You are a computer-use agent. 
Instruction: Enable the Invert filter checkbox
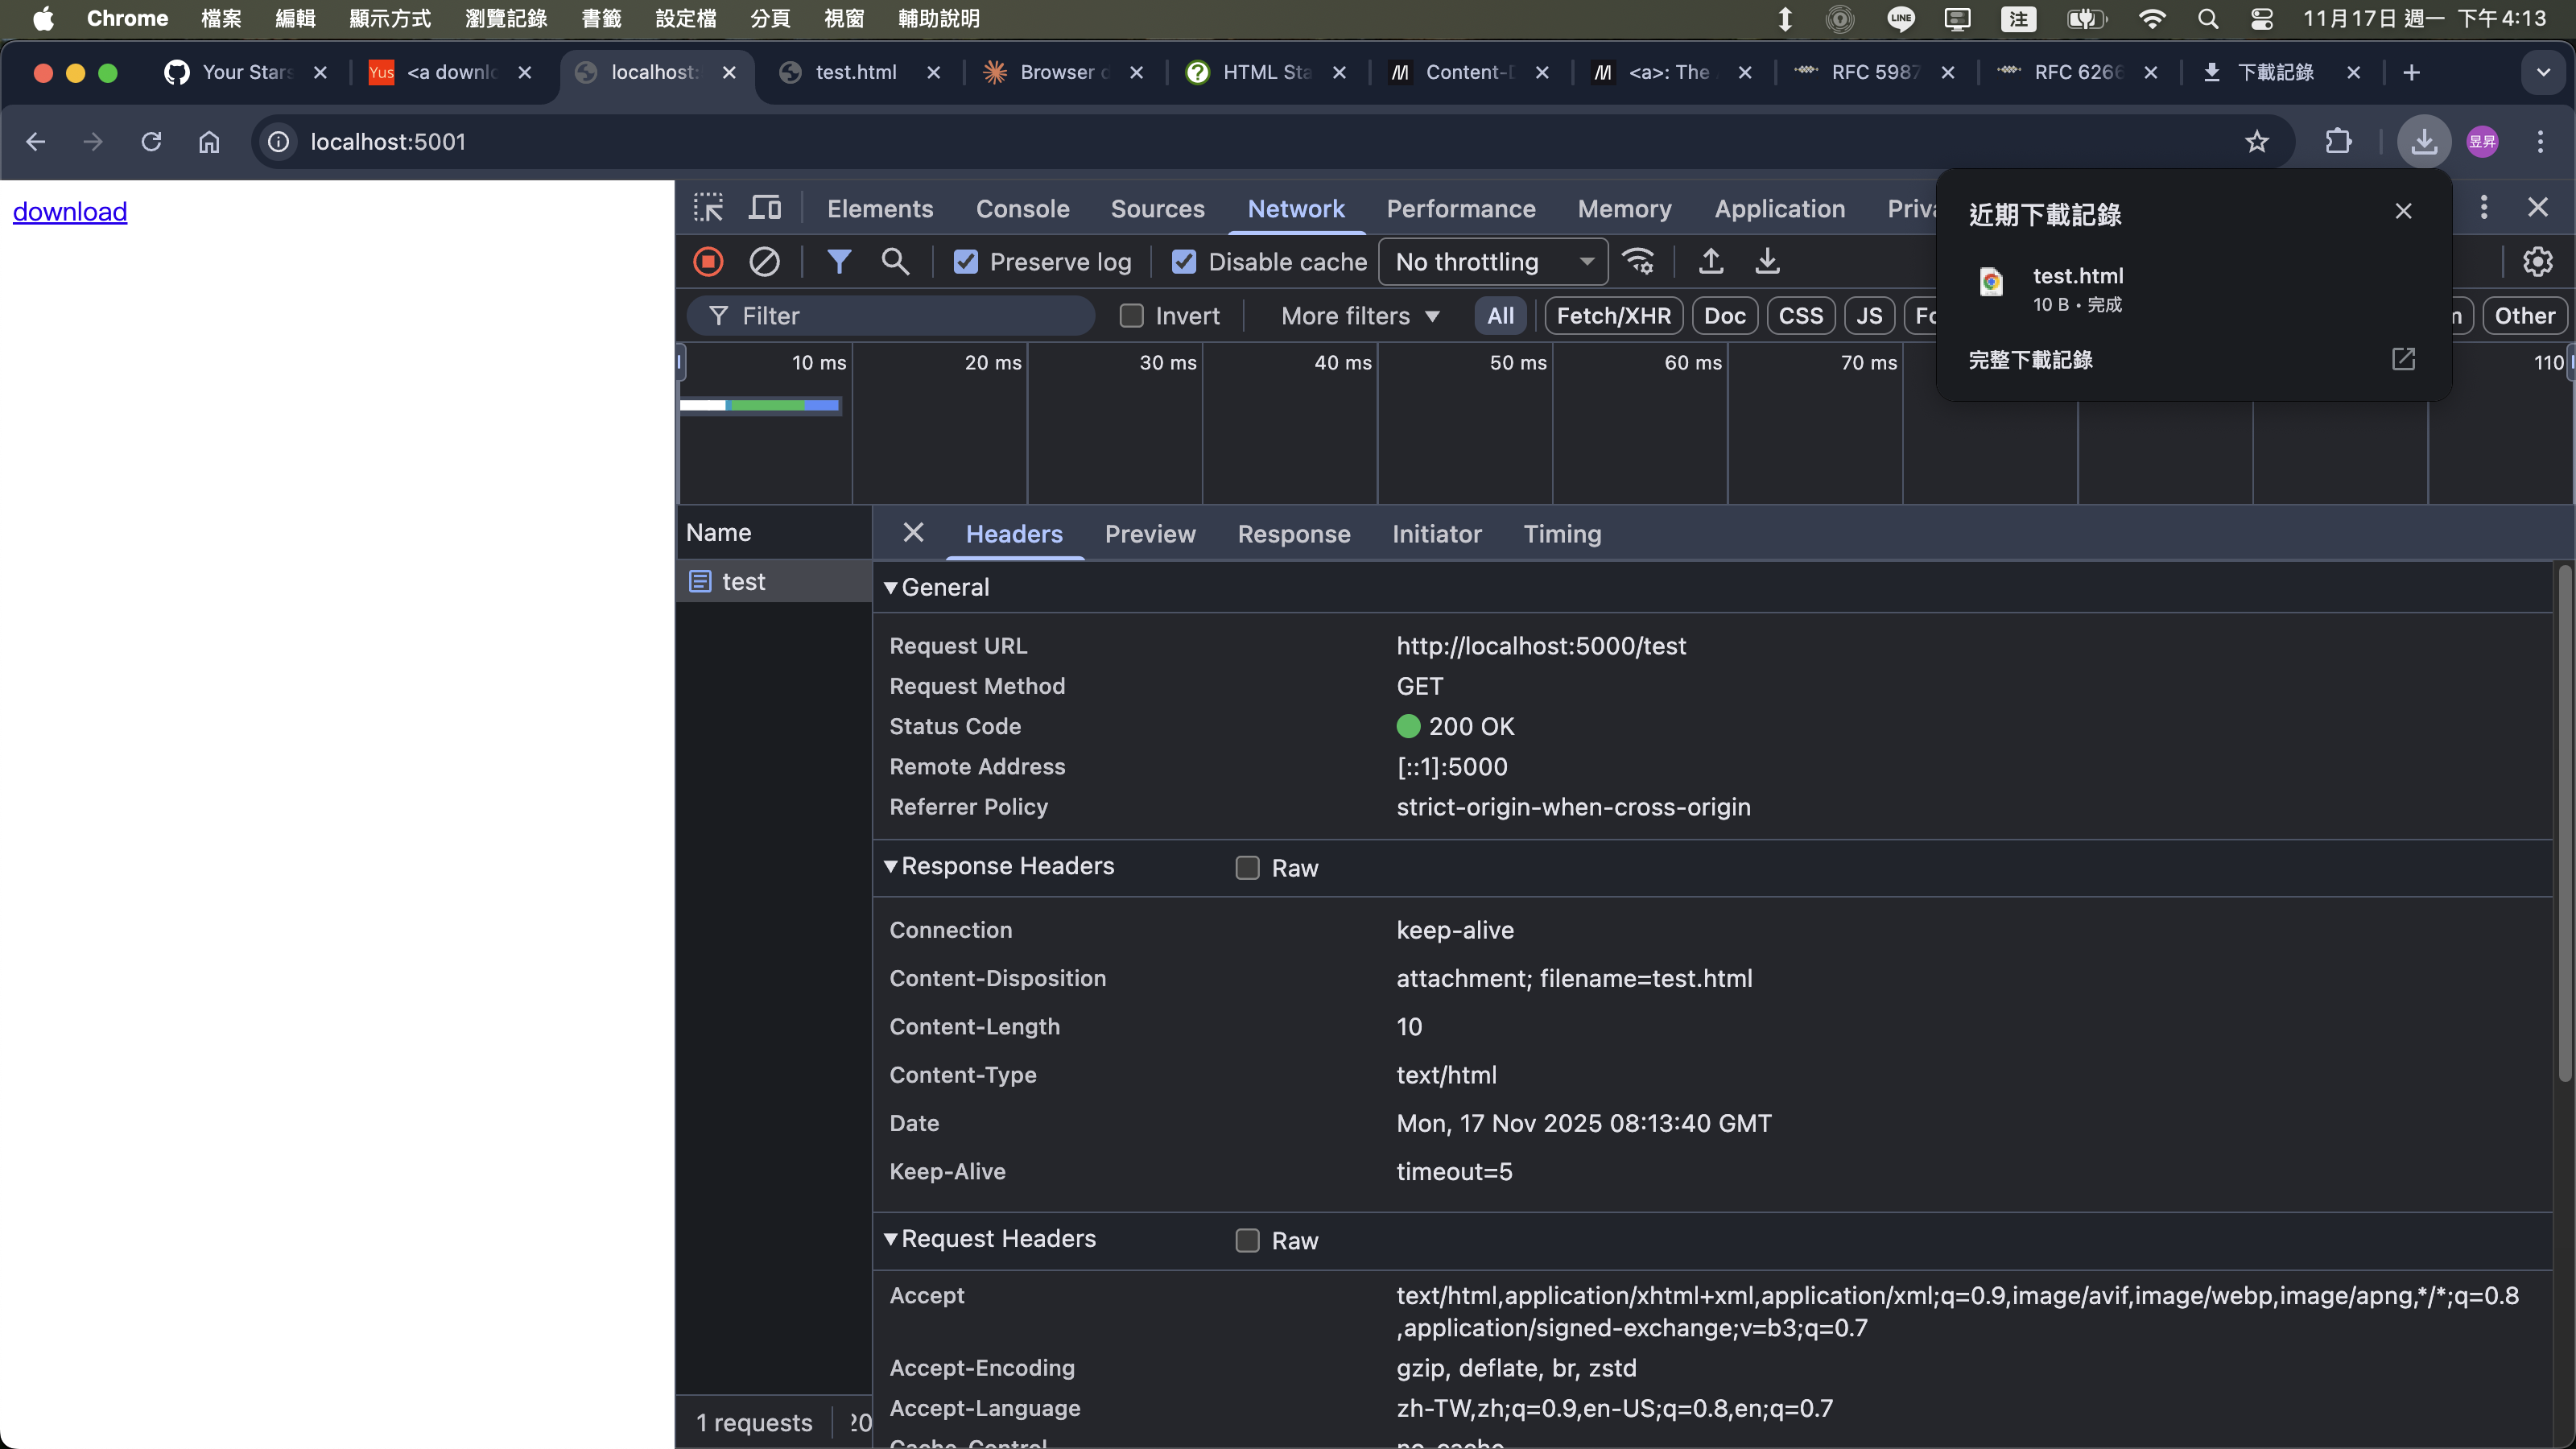pyautogui.click(x=1131, y=316)
